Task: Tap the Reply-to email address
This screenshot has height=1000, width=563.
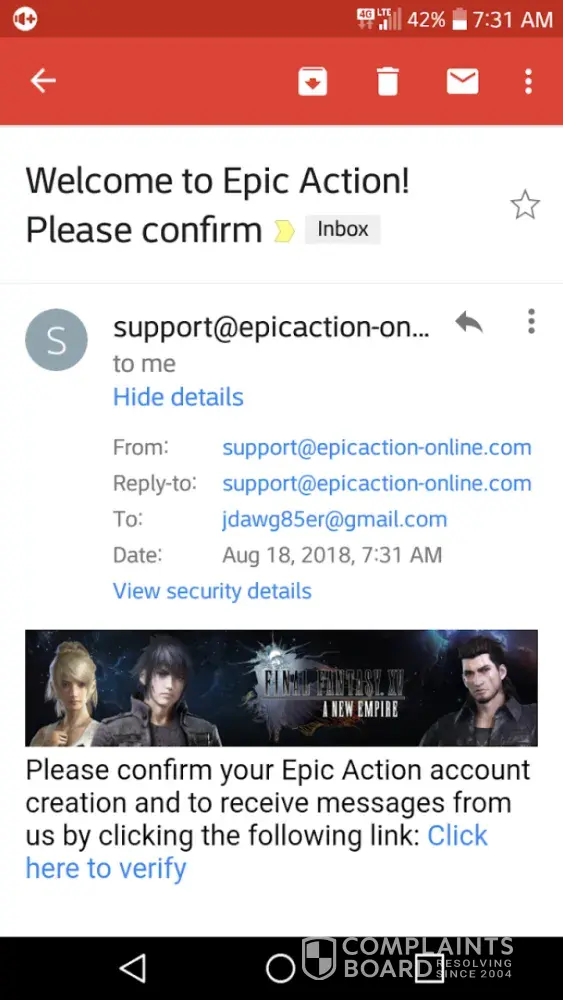Action: [x=377, y=483]
